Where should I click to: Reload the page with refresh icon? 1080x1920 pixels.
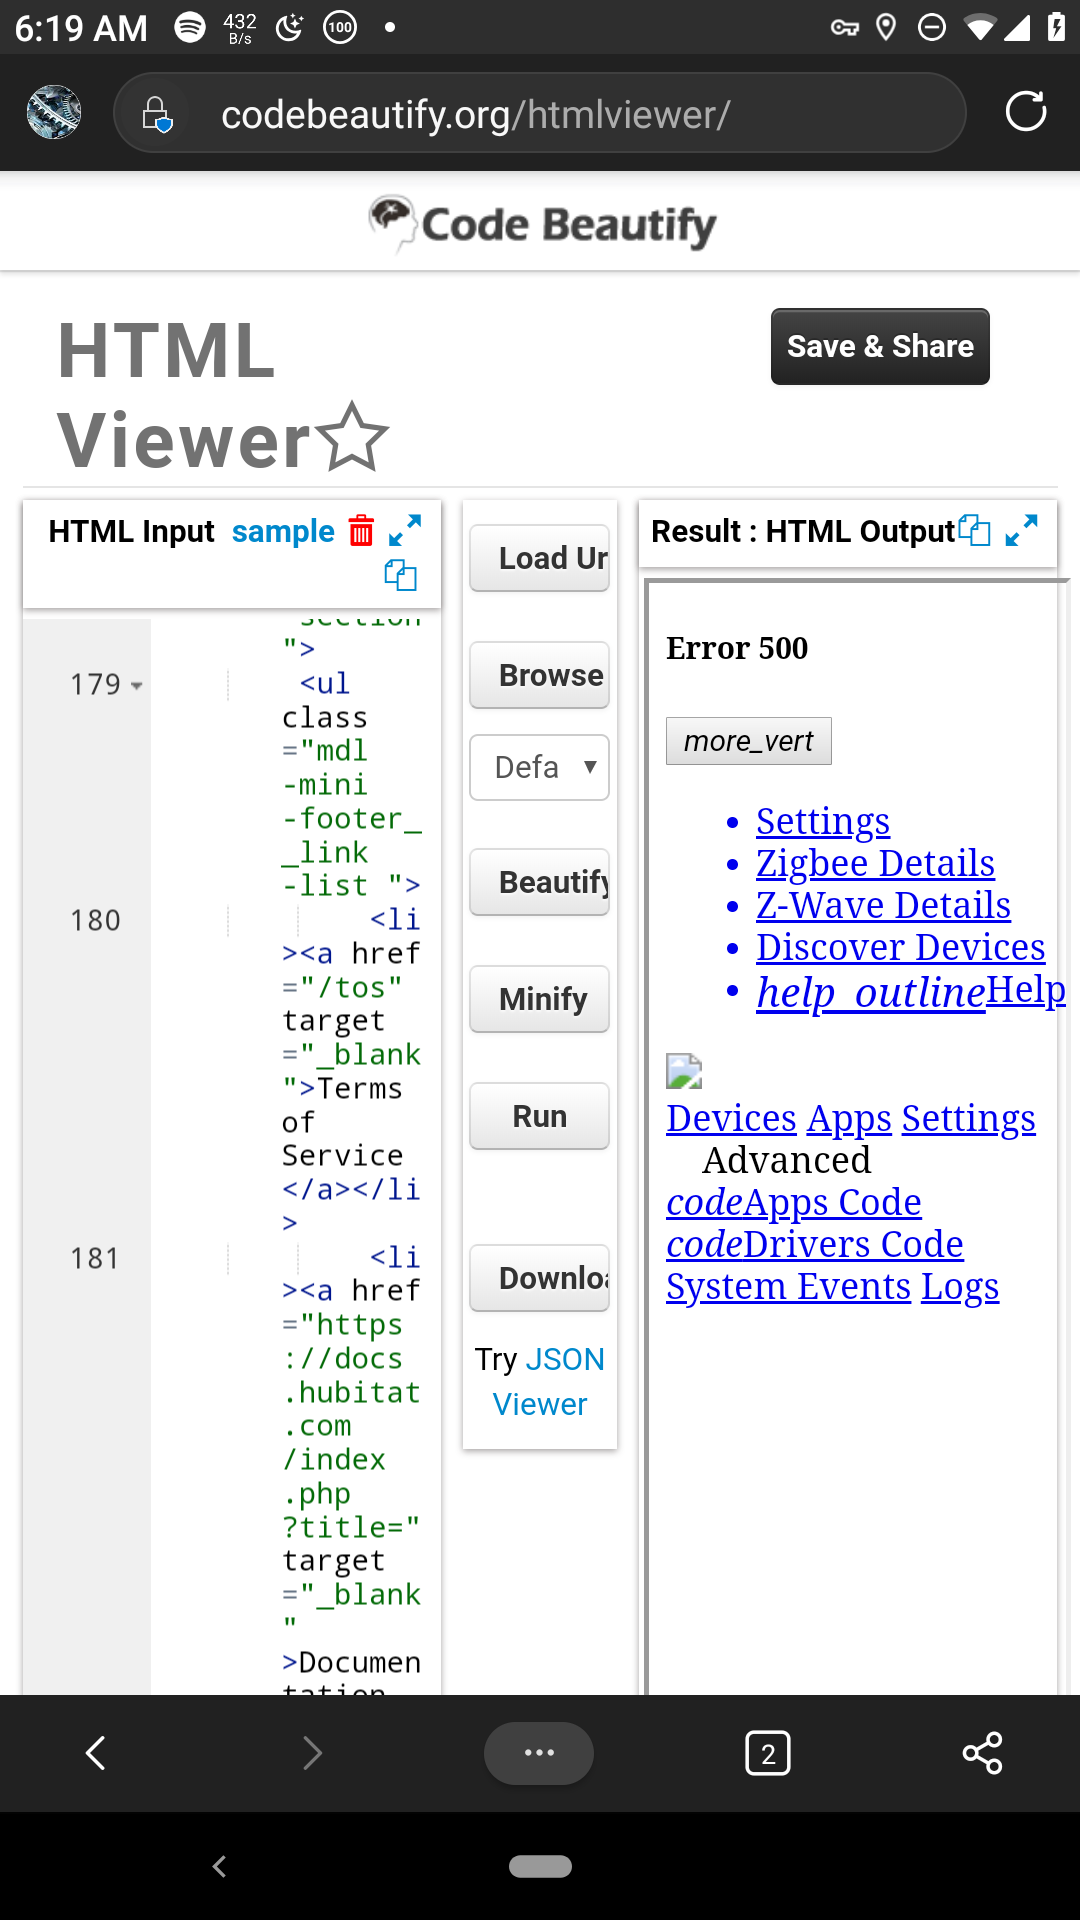point(1025,111)
